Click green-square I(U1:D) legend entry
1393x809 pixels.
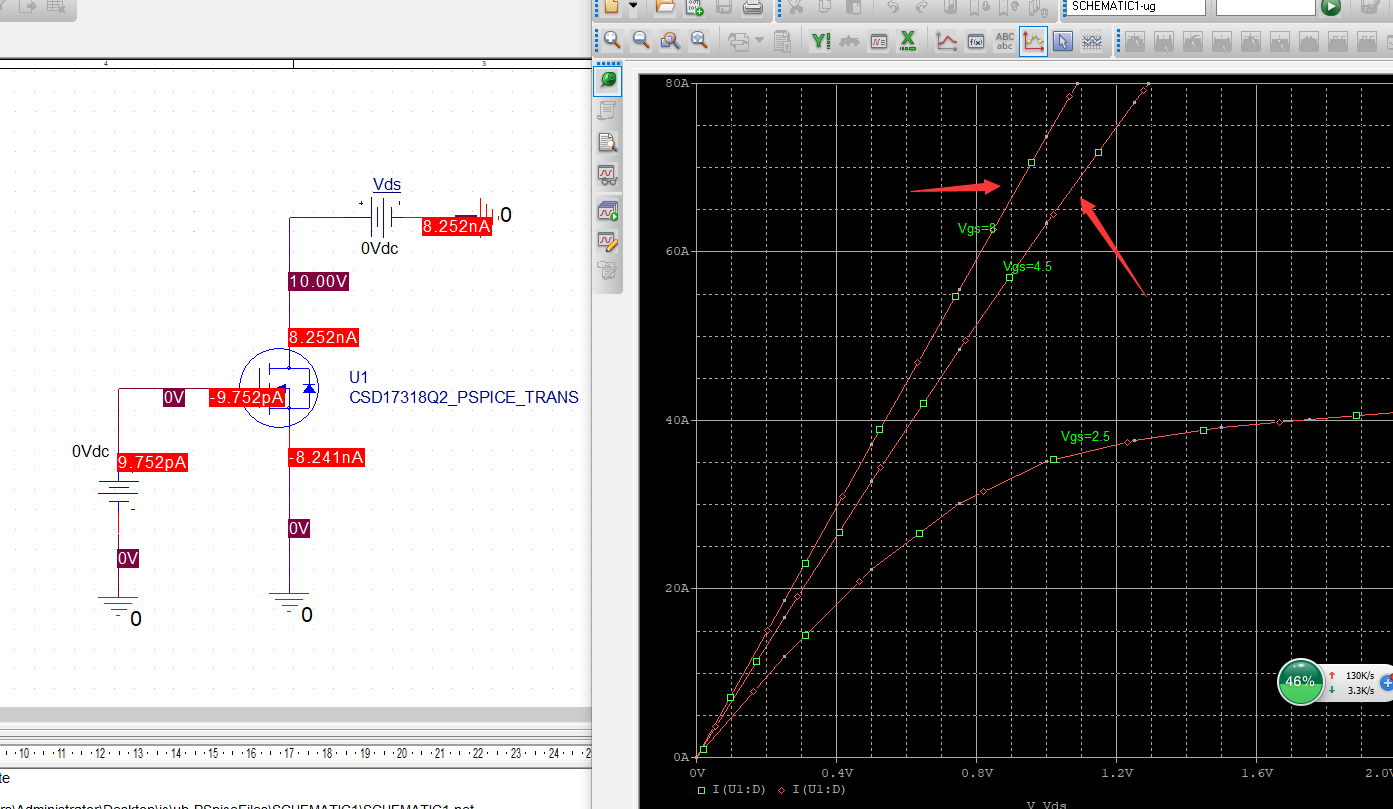[732, 789]
